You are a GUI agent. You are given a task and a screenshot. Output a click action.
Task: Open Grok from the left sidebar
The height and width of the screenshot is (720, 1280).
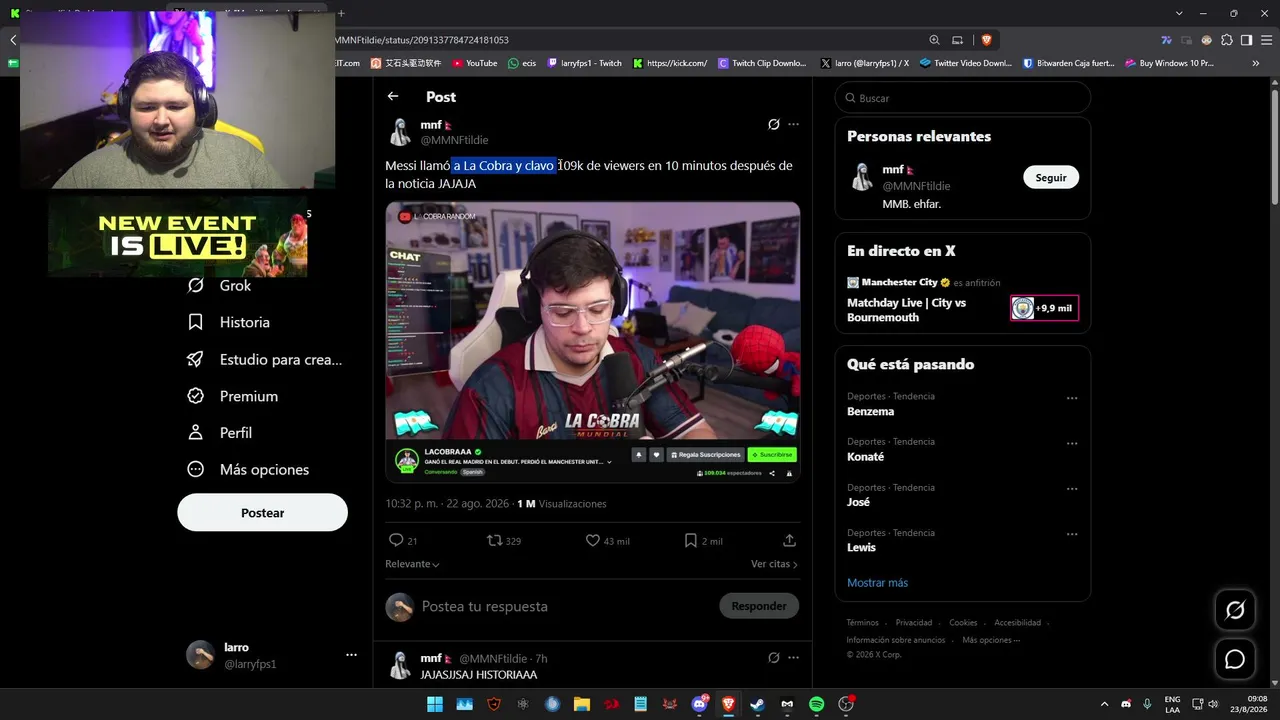[x=221, y=285]
